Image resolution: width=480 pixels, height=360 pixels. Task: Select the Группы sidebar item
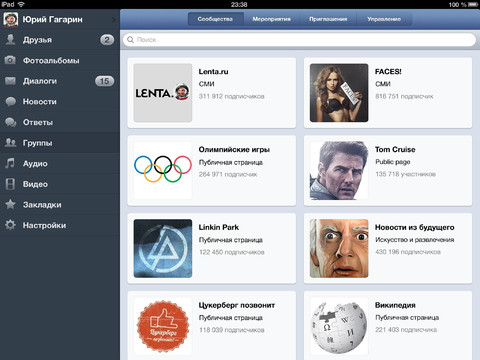coord(60,143)
